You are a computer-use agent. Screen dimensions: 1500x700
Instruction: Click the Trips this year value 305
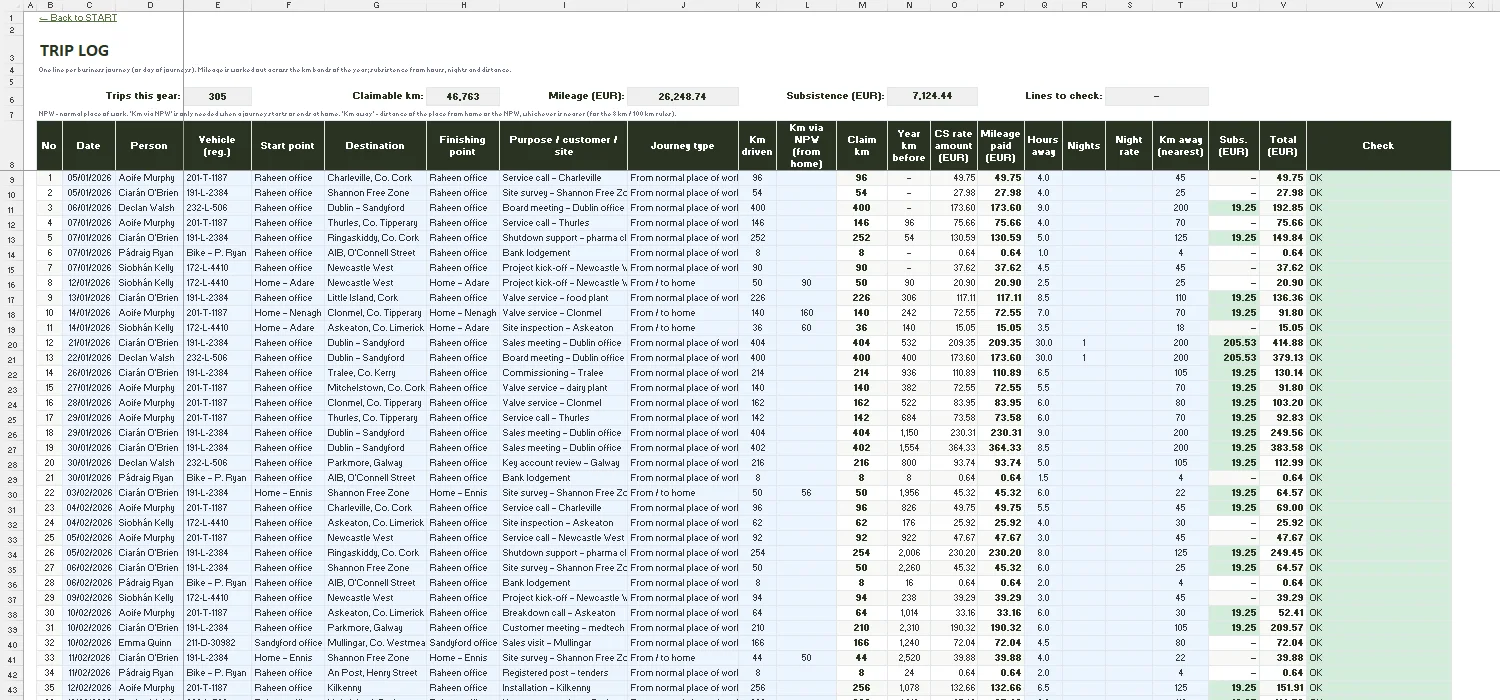click(x=217, y=96)
